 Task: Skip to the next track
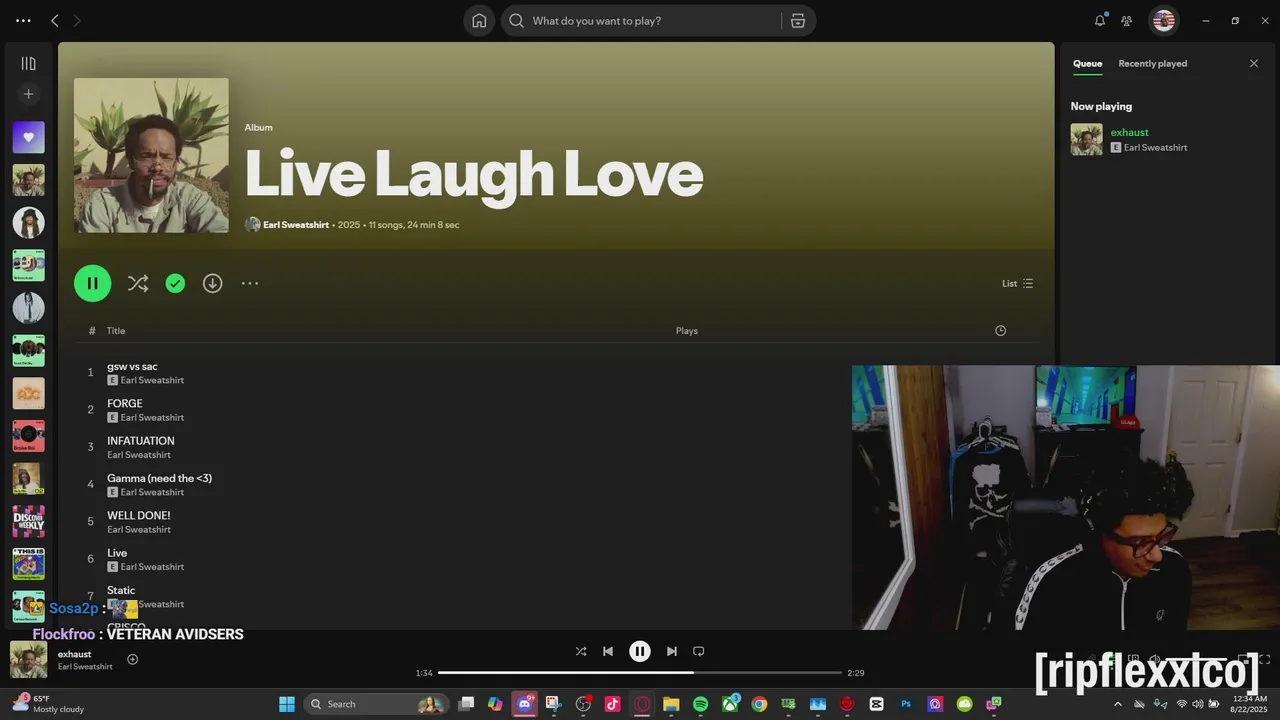coord(672,651)
